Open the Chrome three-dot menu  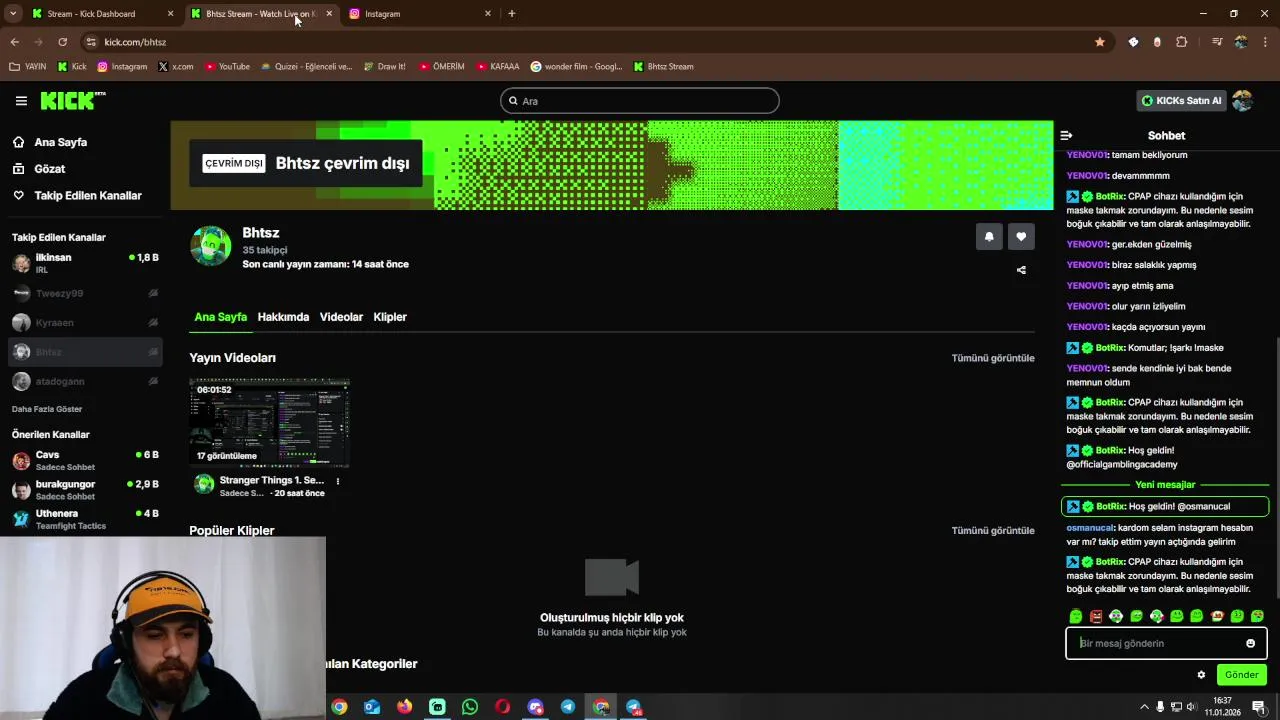[x=1266, y=42]
